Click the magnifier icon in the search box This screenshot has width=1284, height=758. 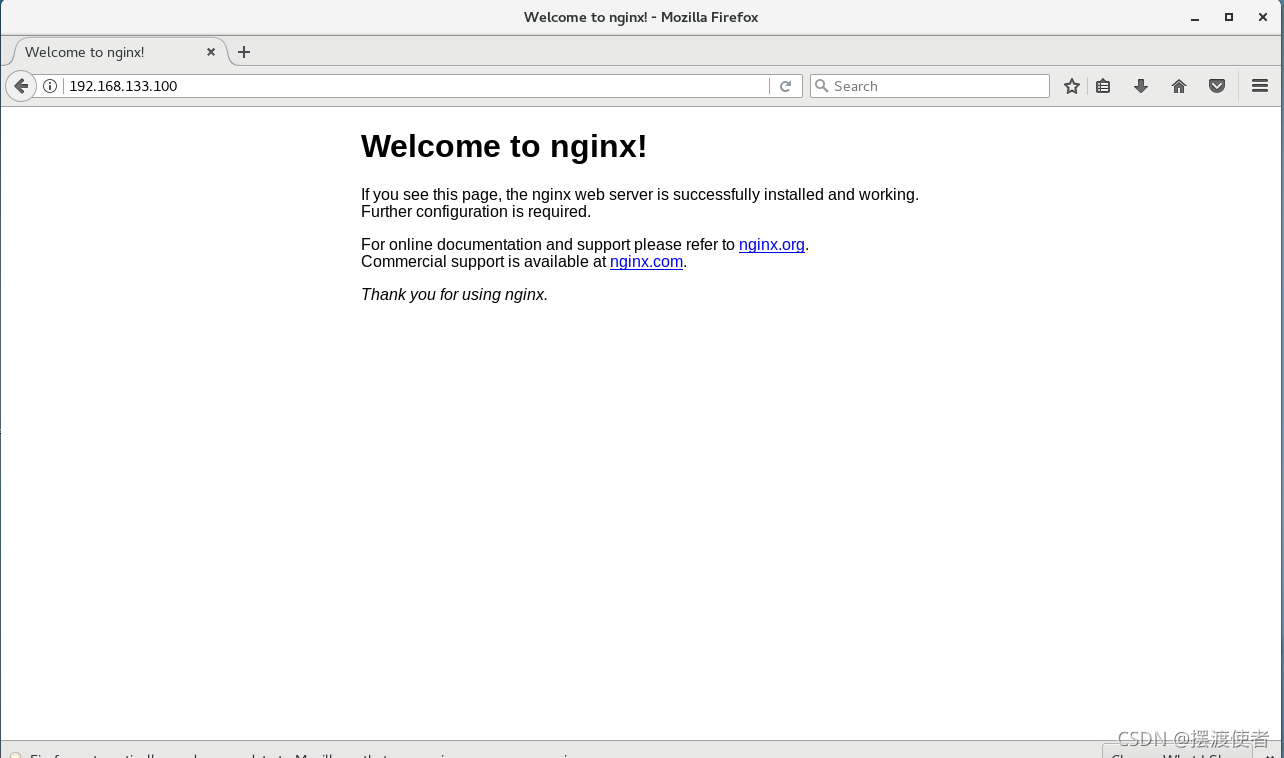pos(822,86)
